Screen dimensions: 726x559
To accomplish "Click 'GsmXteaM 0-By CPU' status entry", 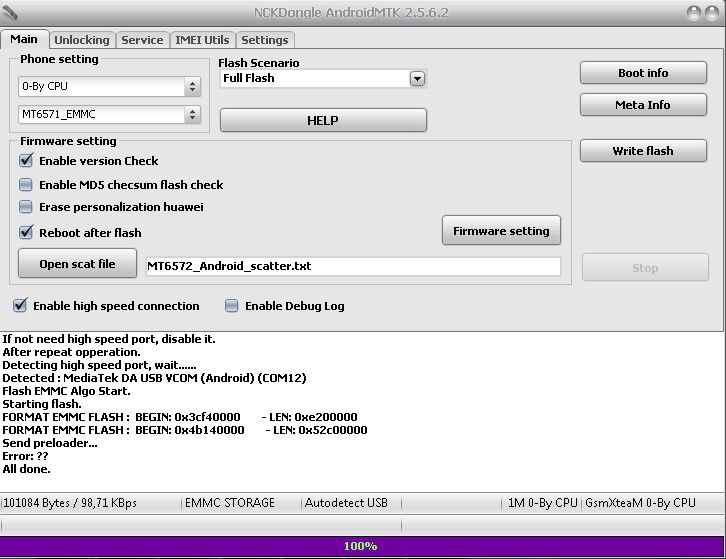I will (x=640, y=503).
